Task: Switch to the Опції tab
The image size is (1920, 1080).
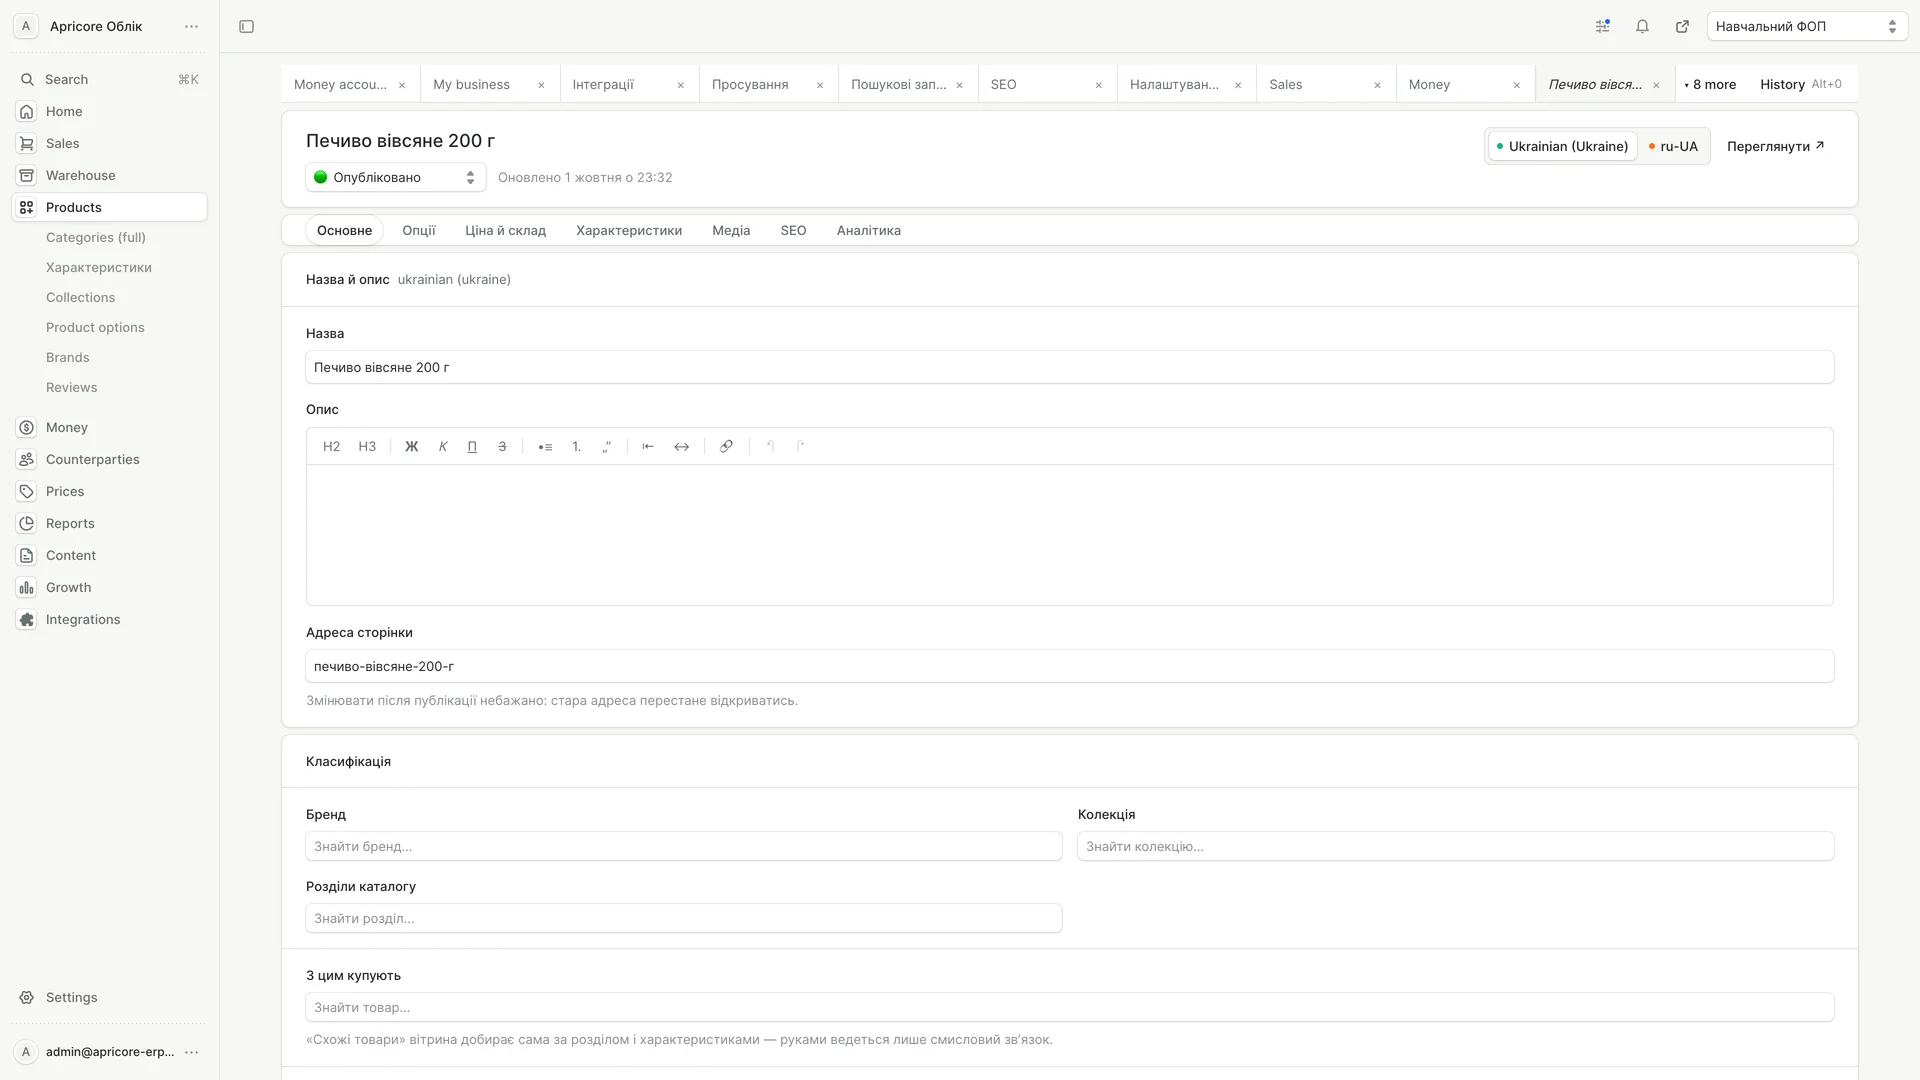Action: (x=418, y=230)
